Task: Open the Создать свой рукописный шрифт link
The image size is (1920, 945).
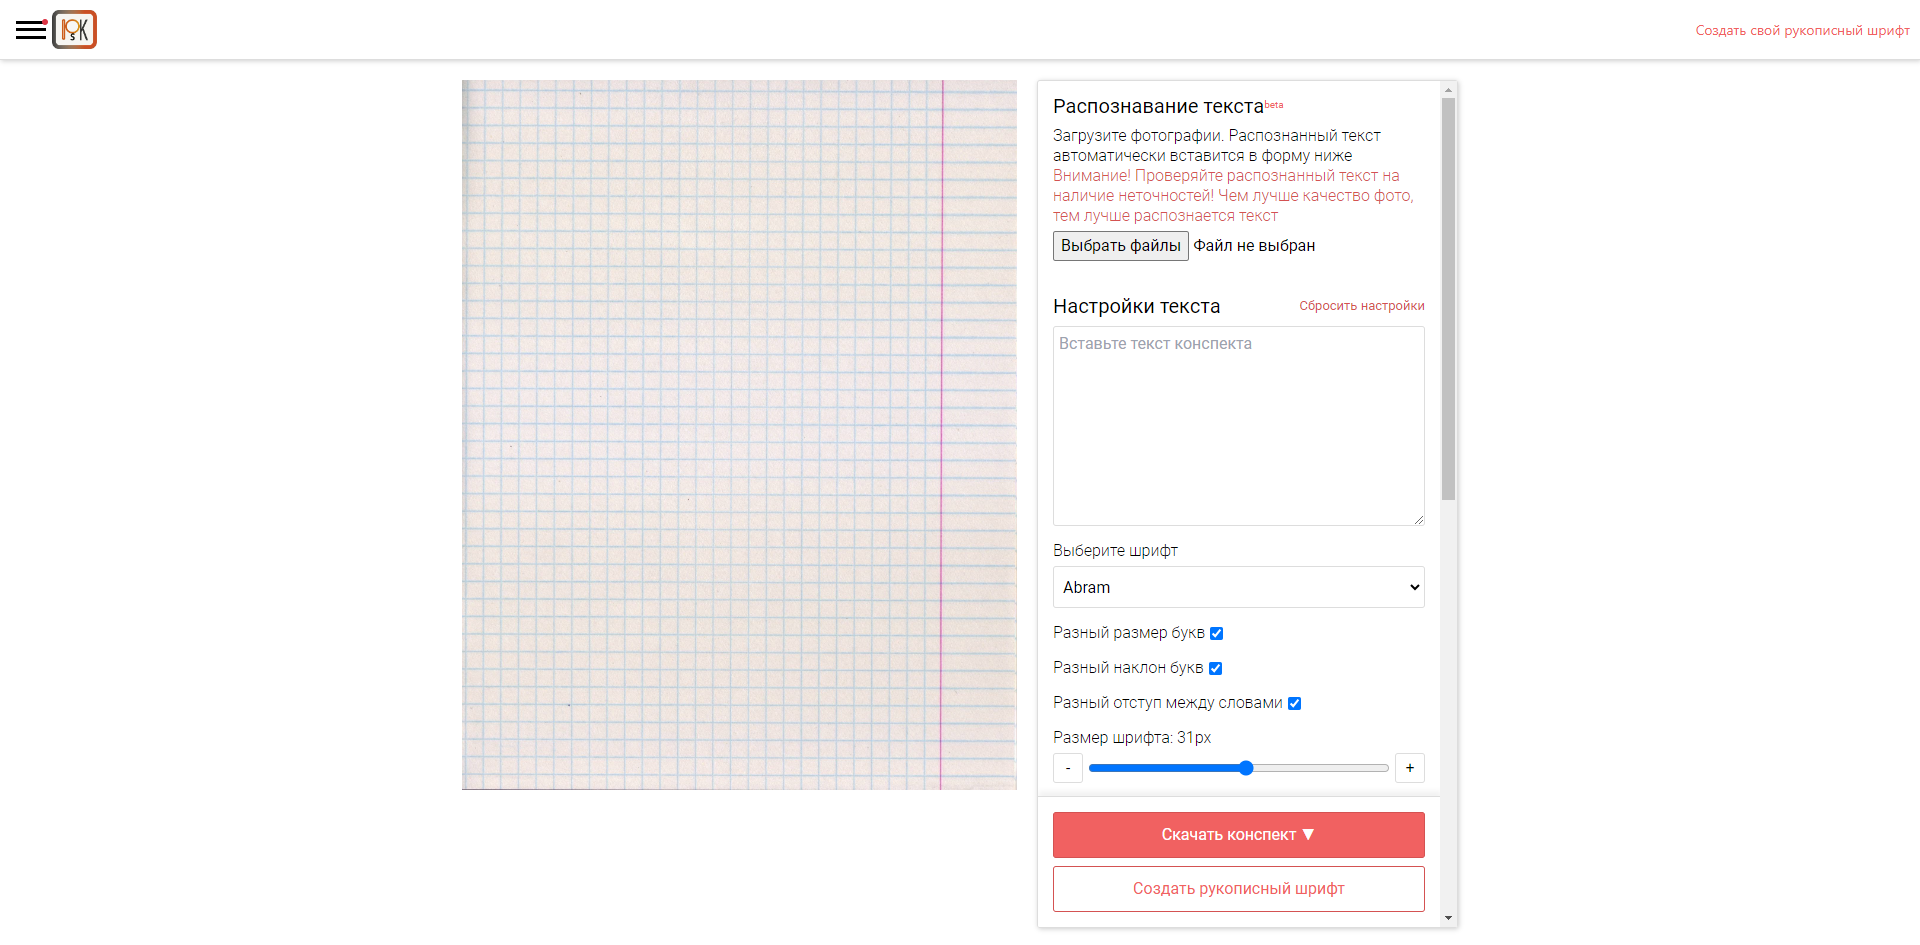Action: (1802, 31)
